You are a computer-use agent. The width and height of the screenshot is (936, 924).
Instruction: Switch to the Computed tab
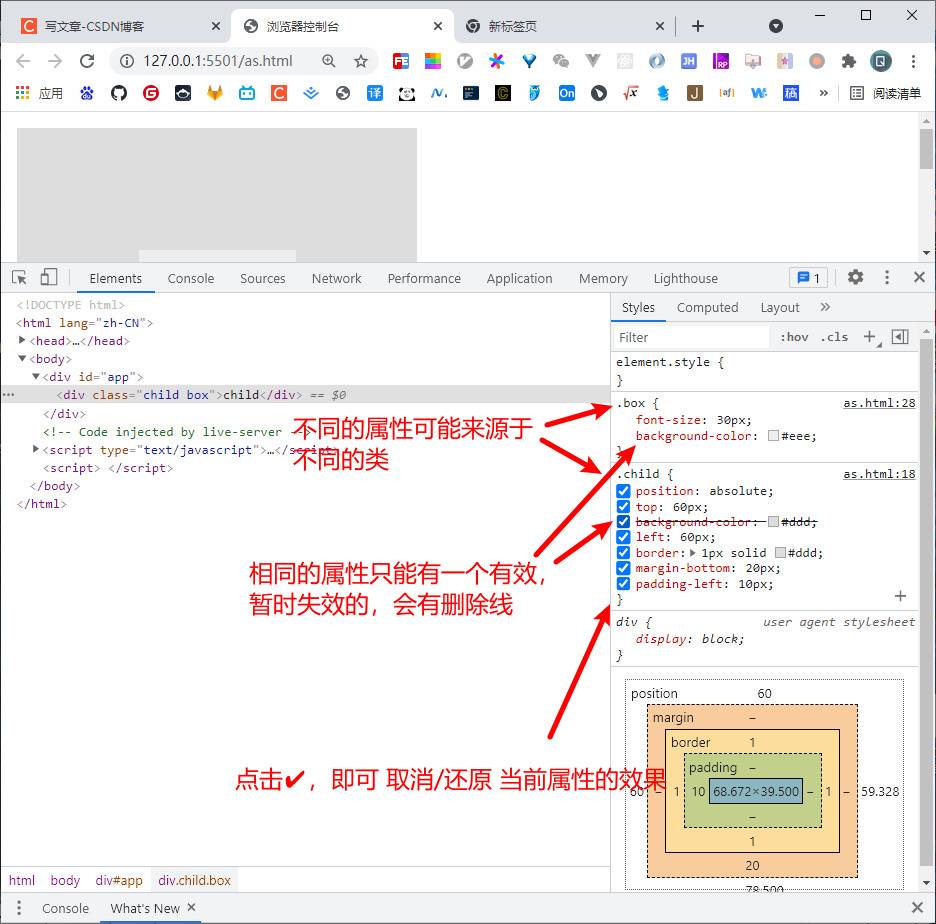click(x=707, y=307)
